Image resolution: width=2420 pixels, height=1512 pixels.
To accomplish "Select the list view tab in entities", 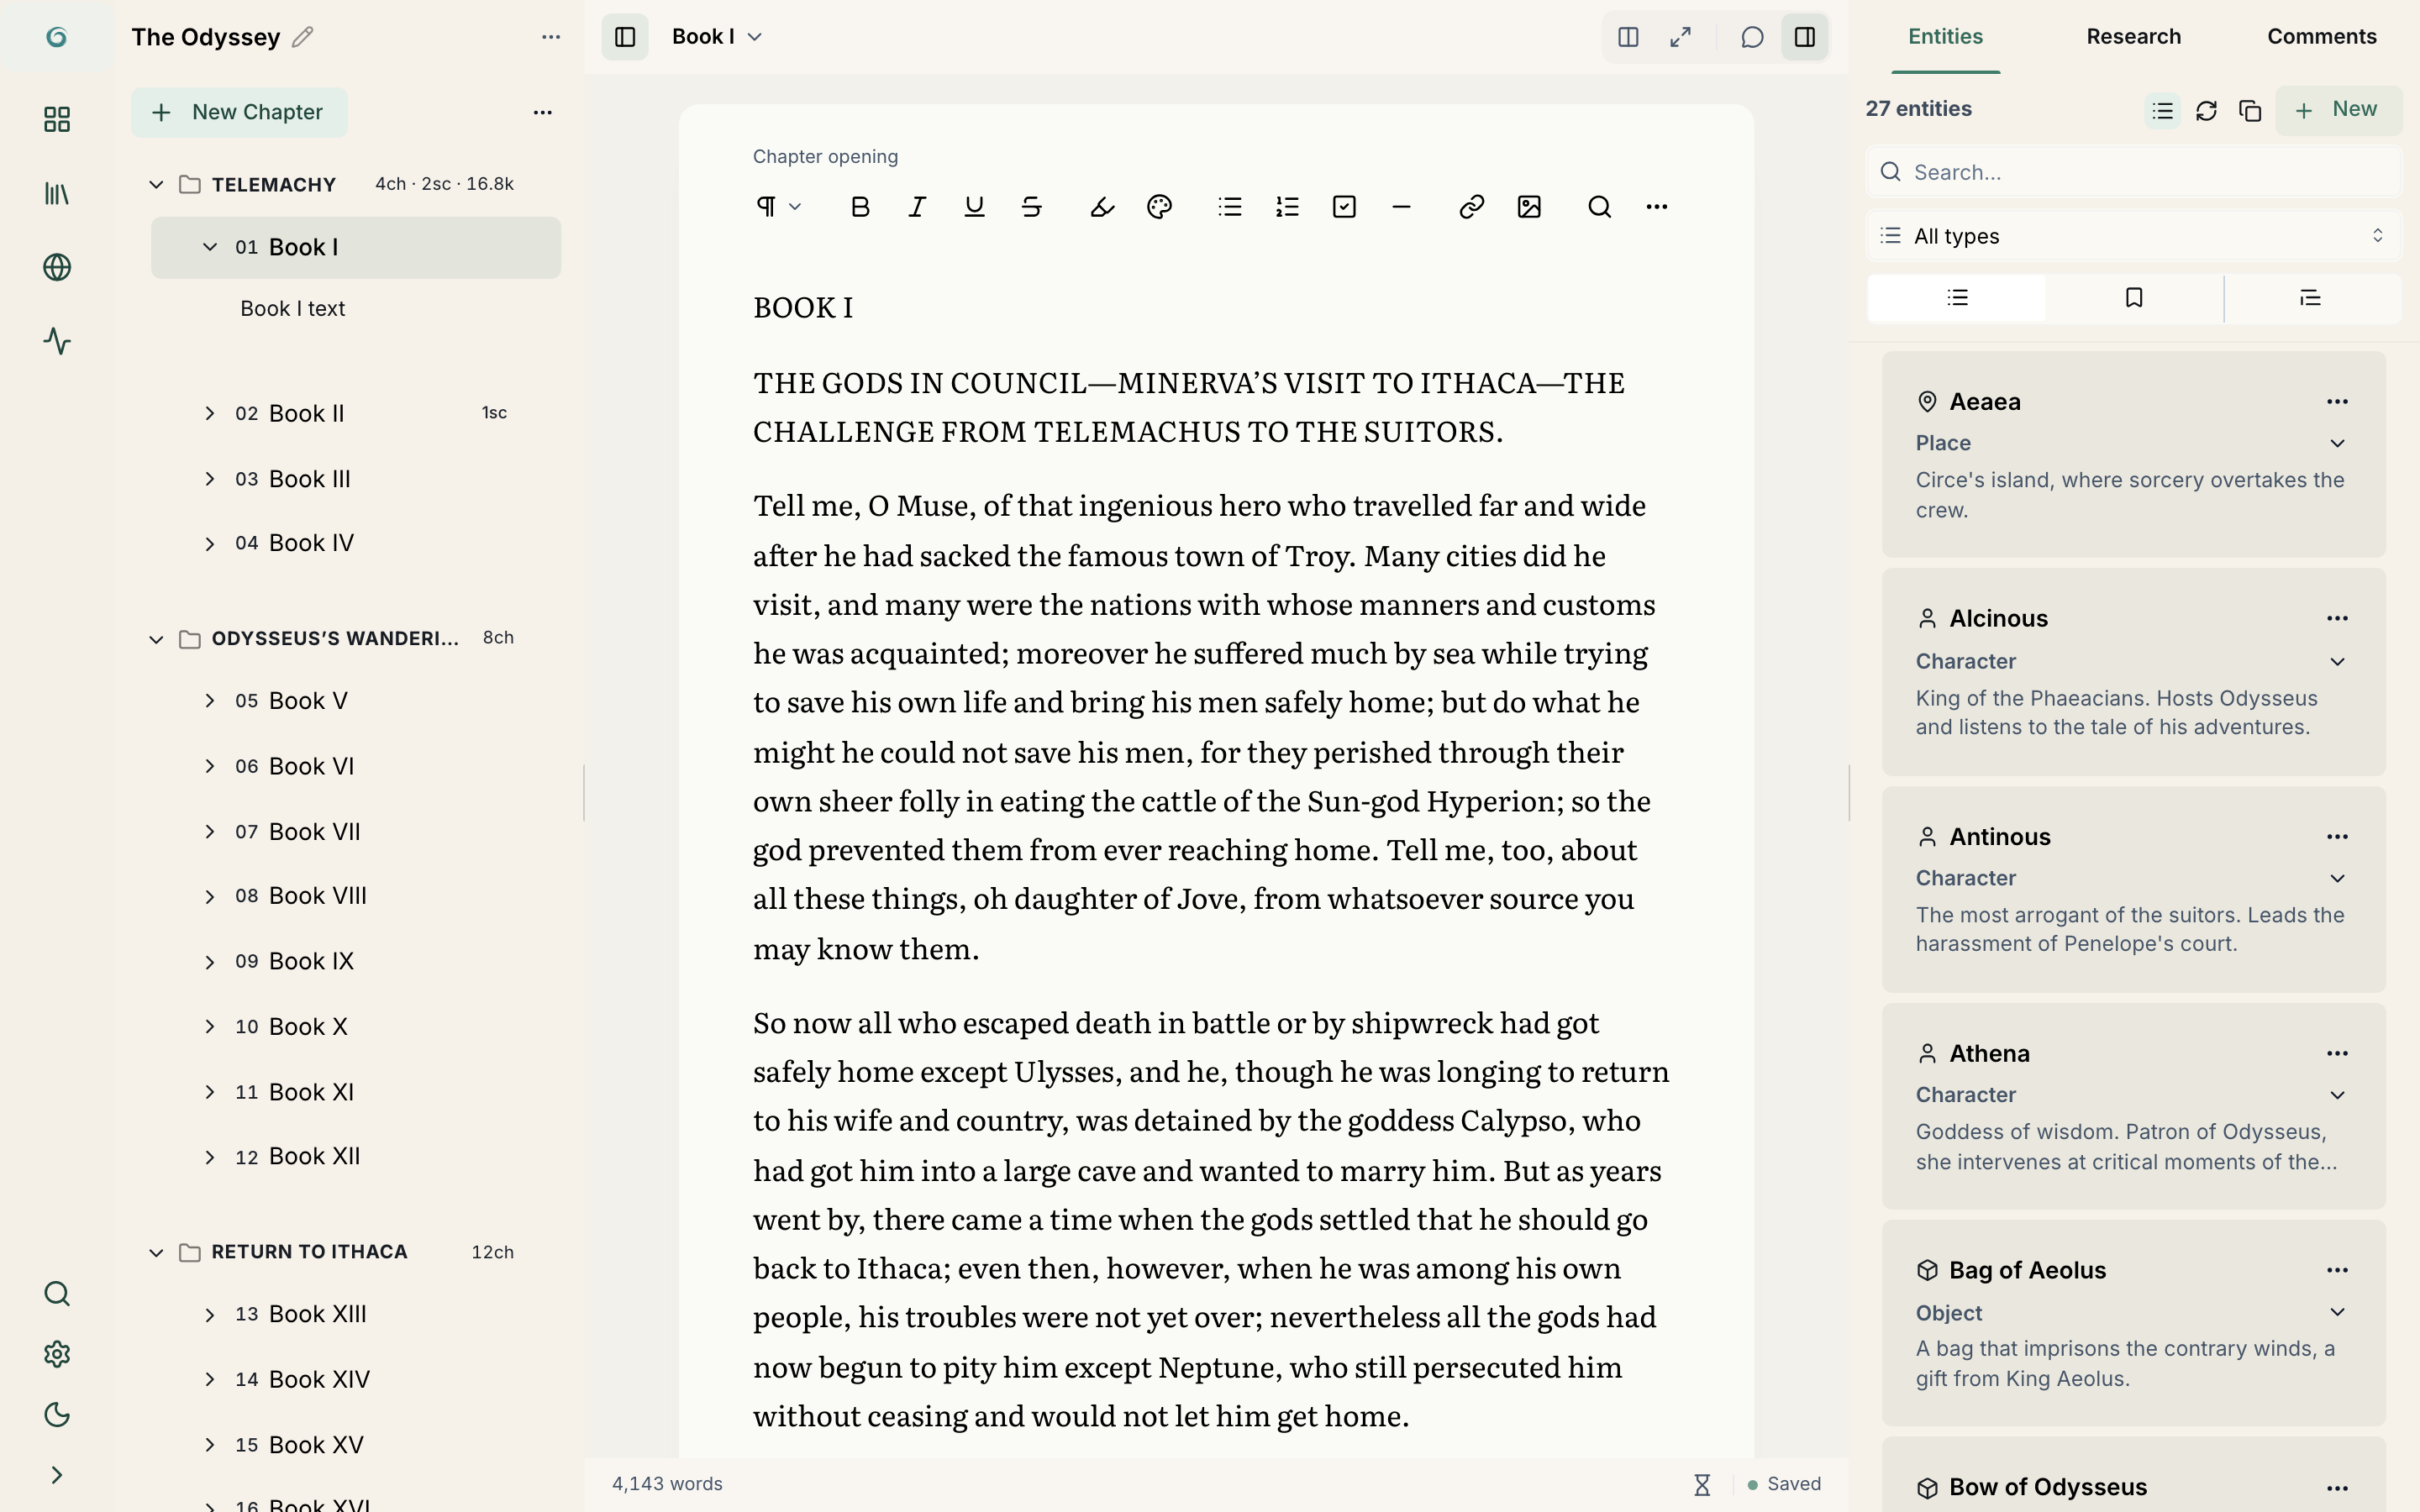I will 1957,298.
